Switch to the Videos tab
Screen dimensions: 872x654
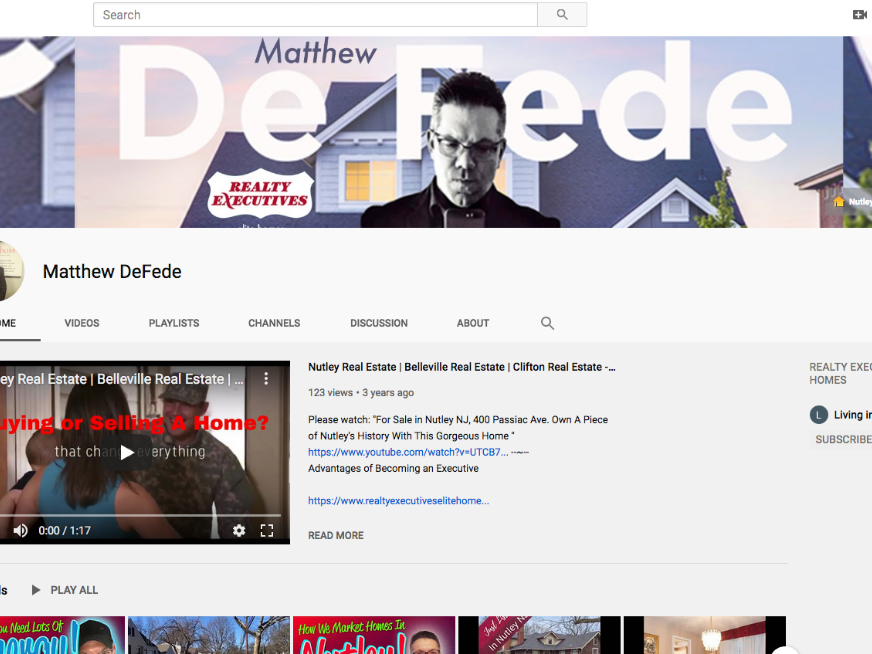(x=82, y=323)
